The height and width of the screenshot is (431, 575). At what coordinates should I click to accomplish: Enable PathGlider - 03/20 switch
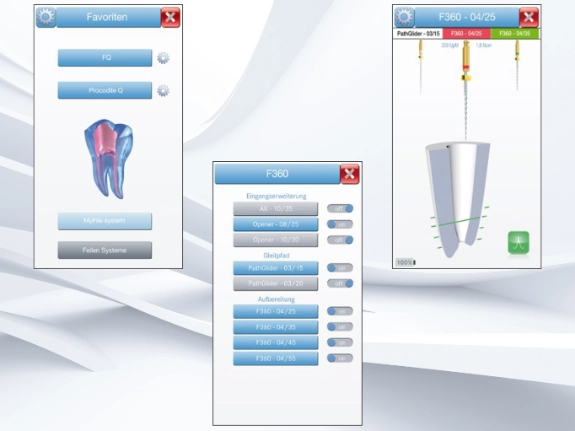pos(340,284)
